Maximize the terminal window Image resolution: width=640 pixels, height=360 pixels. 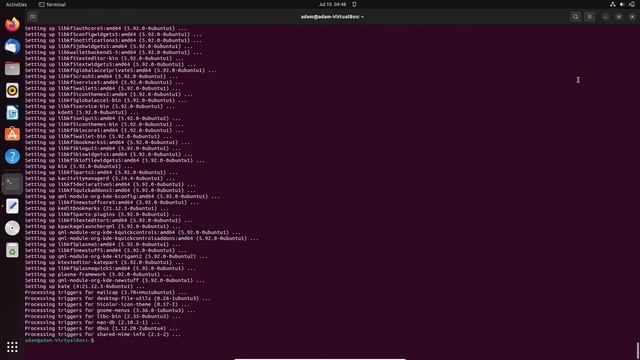[x=619, y=17]
